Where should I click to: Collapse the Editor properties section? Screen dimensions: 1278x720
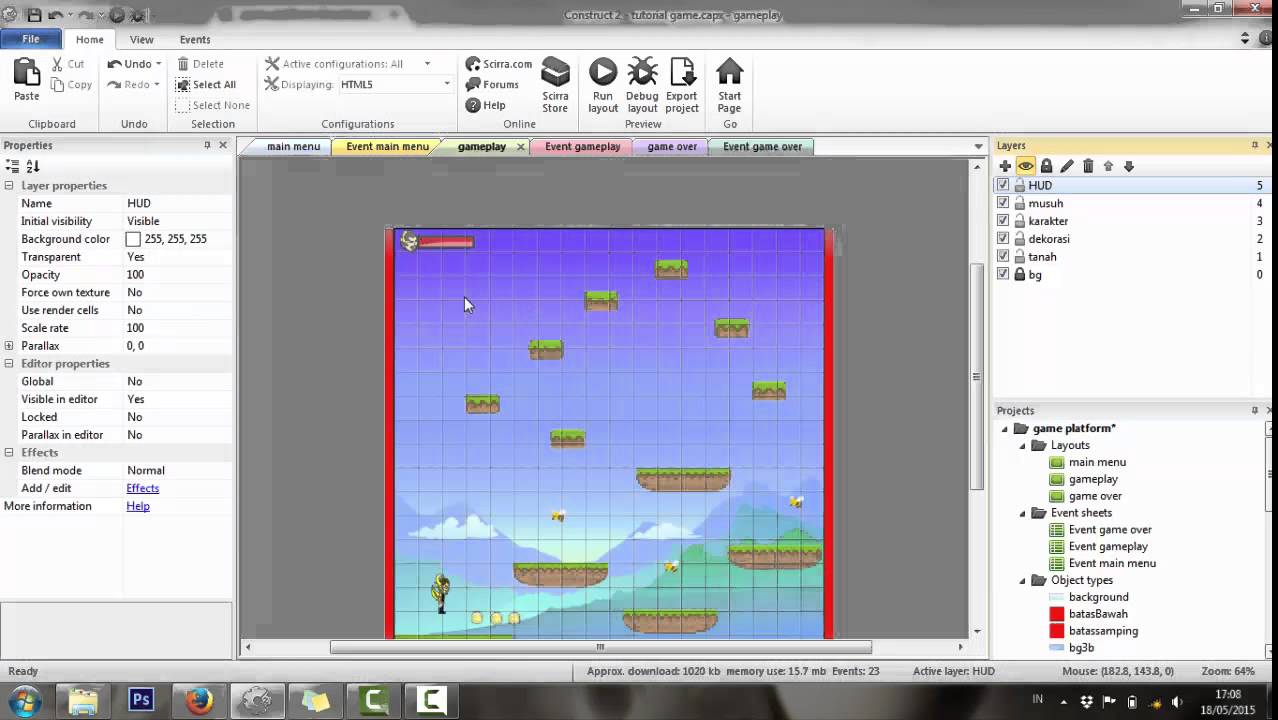[9, 364]
